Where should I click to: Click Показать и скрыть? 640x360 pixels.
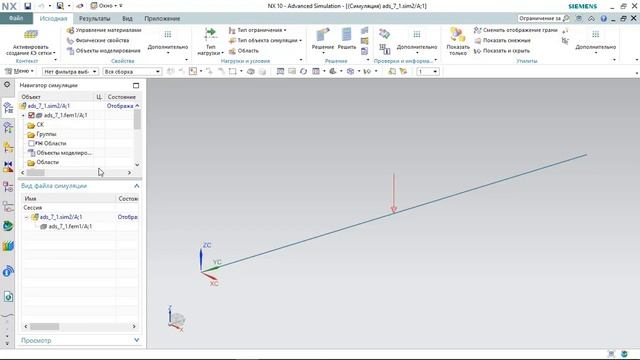[502, 51]
